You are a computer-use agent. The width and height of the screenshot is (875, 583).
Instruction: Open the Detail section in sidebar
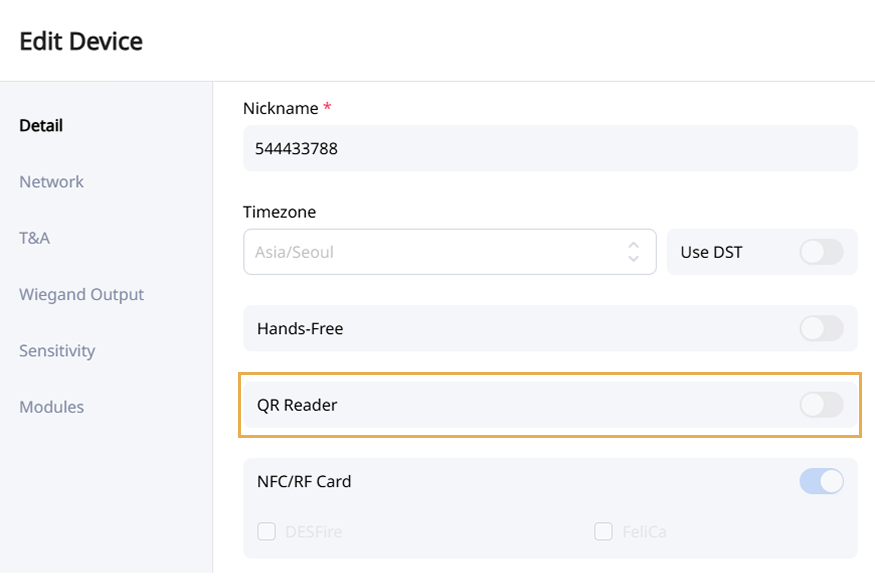click(41, 126)
